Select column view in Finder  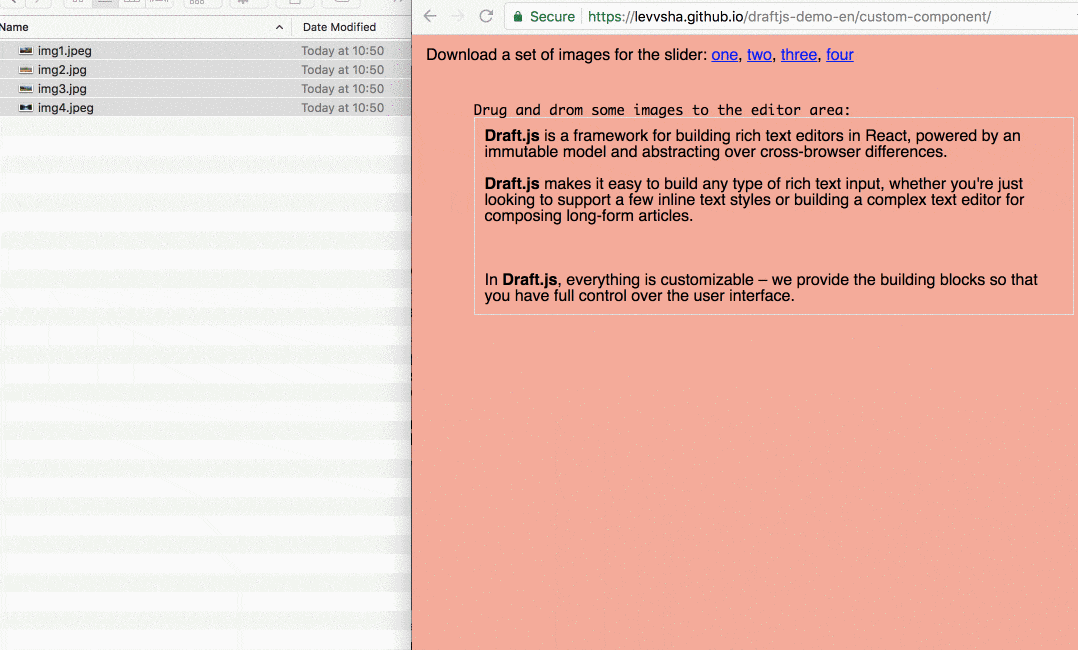[x=131, y=3]
